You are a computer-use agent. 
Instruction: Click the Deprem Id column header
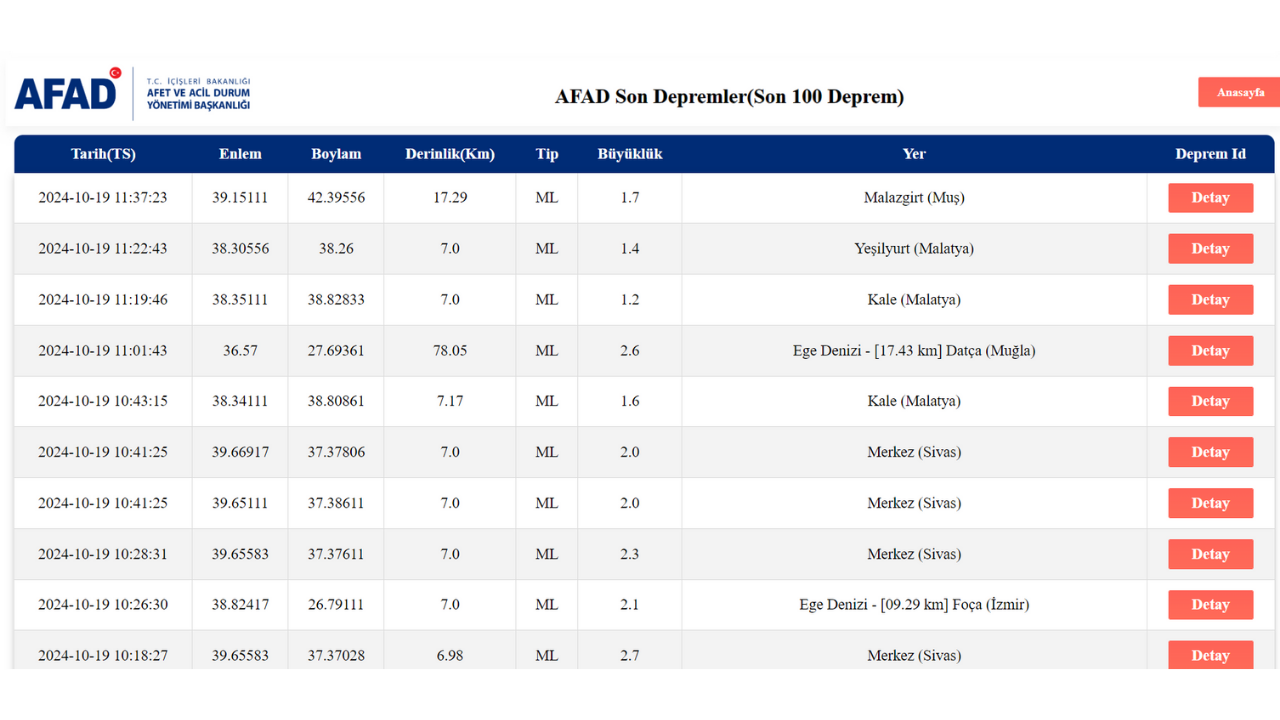click(x=1210, y=154)
